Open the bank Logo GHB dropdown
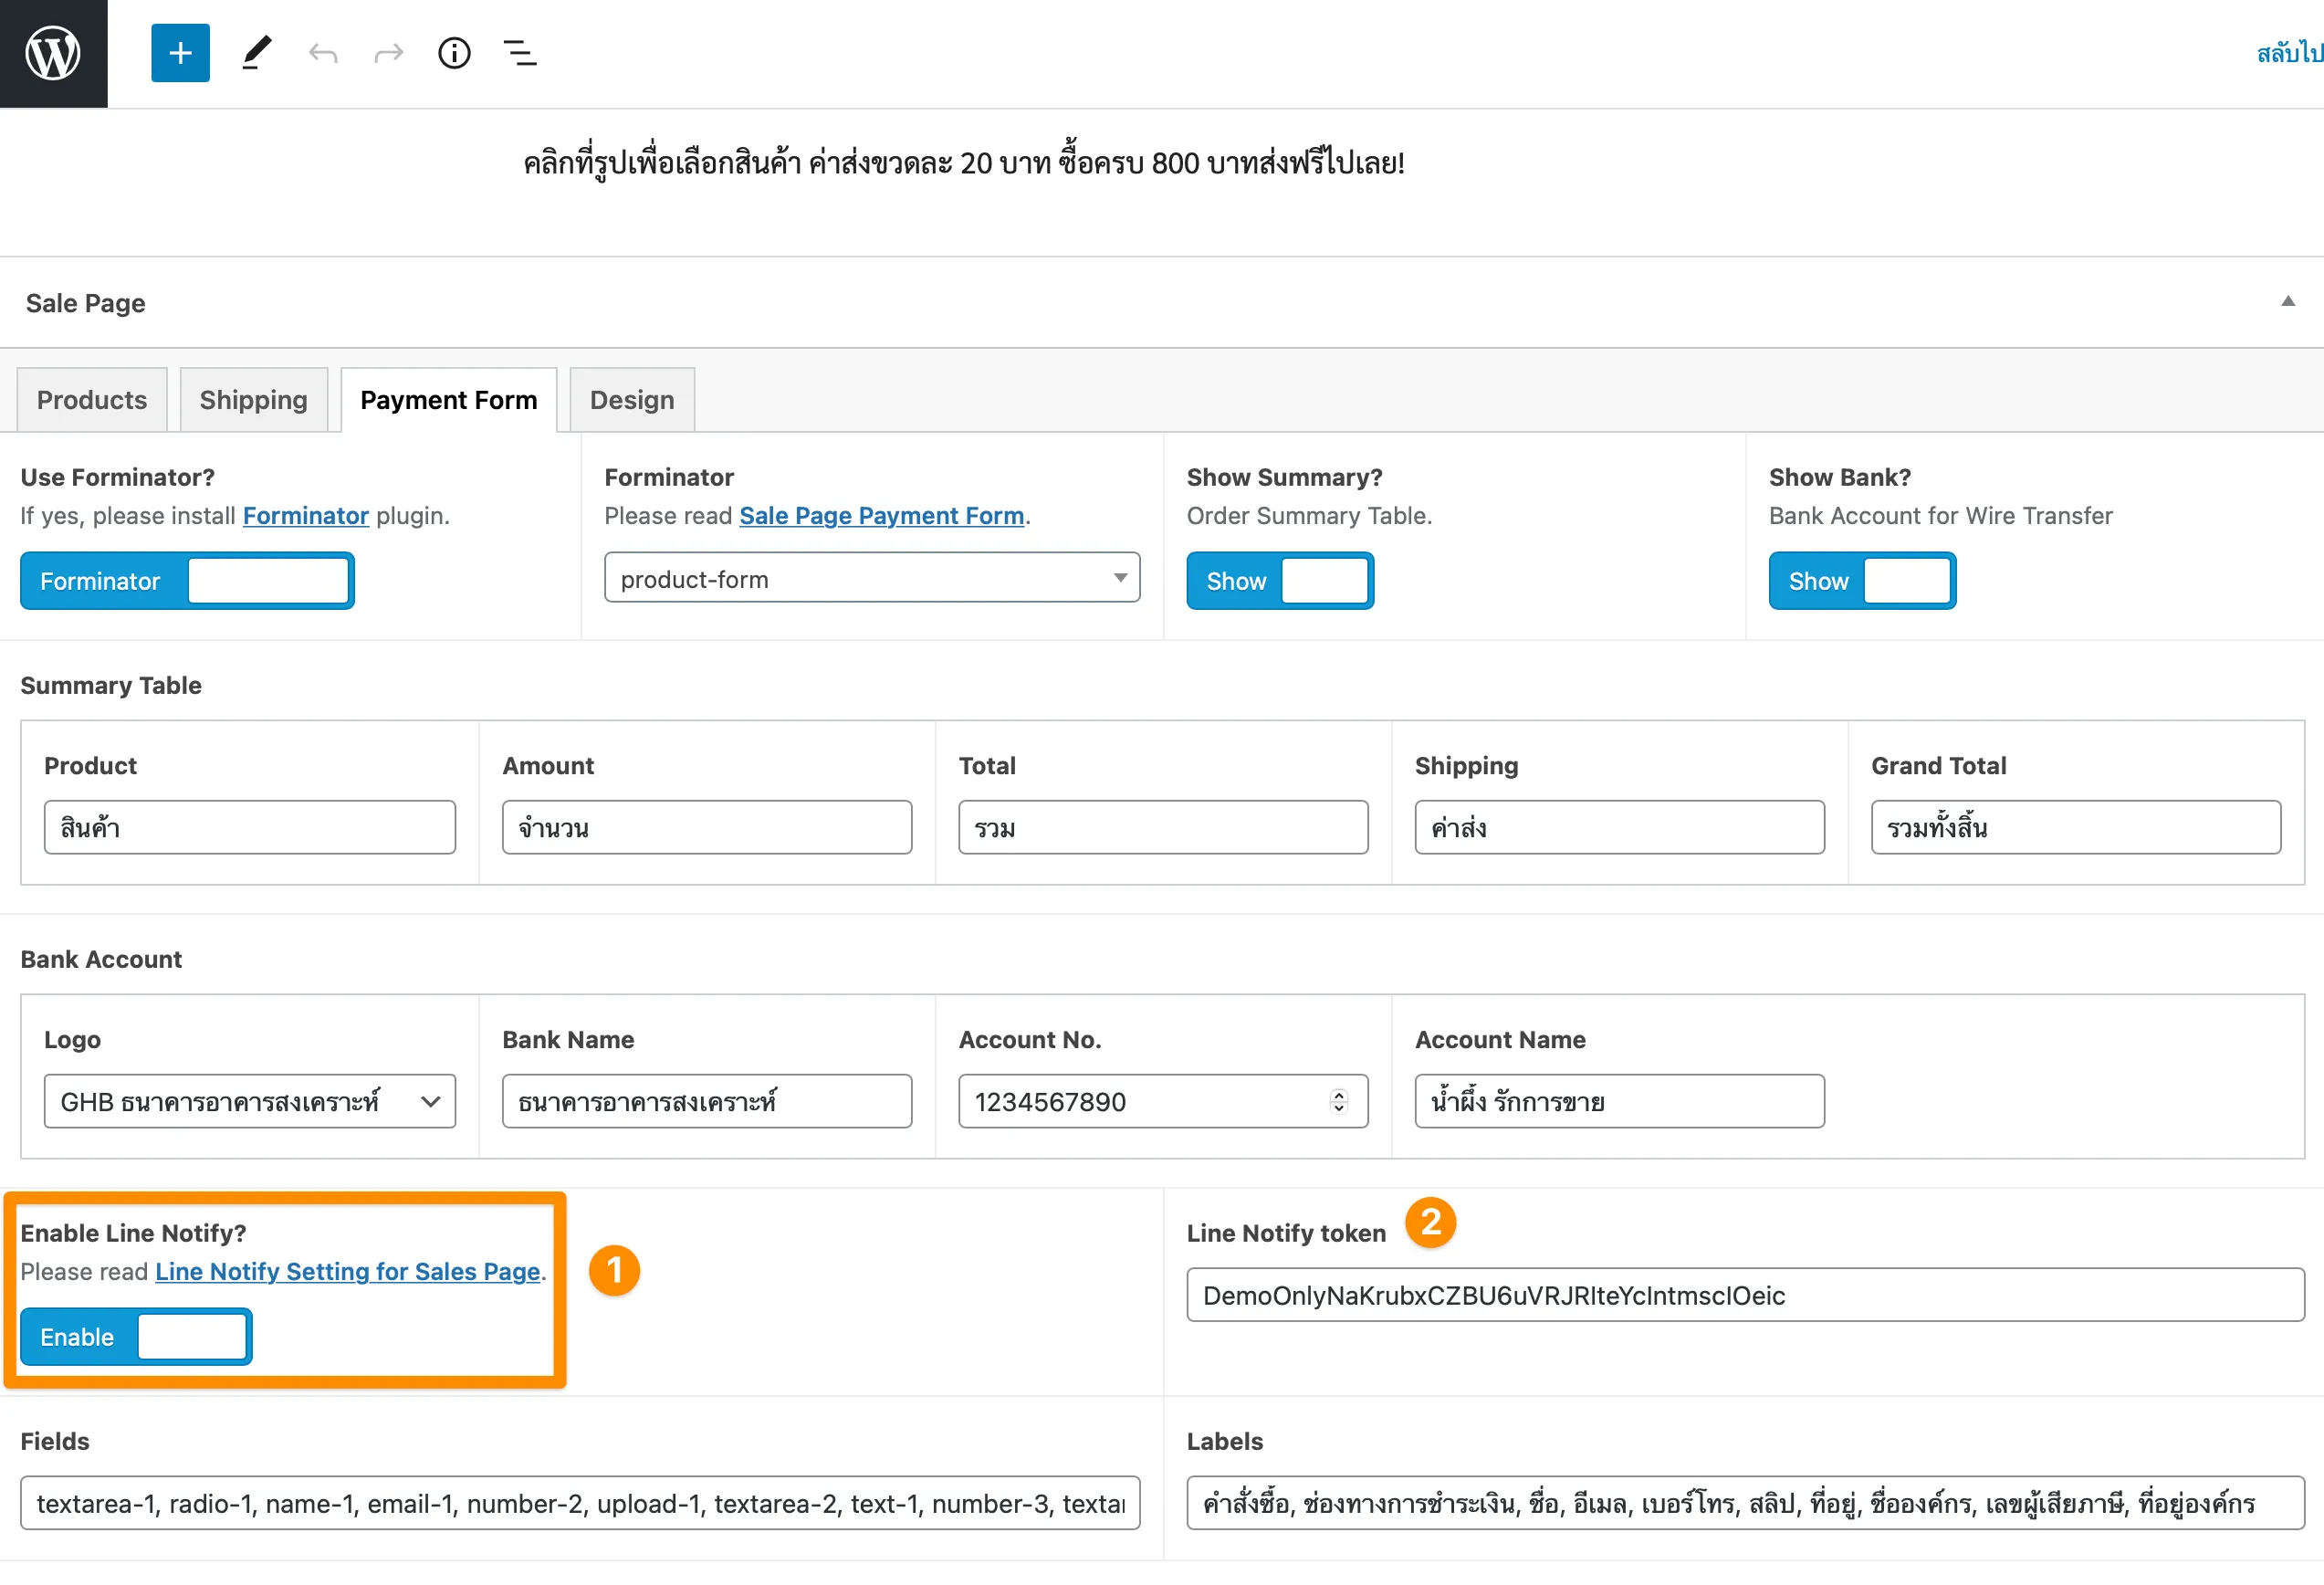2324x1585 pixels. coord(249,1101)
